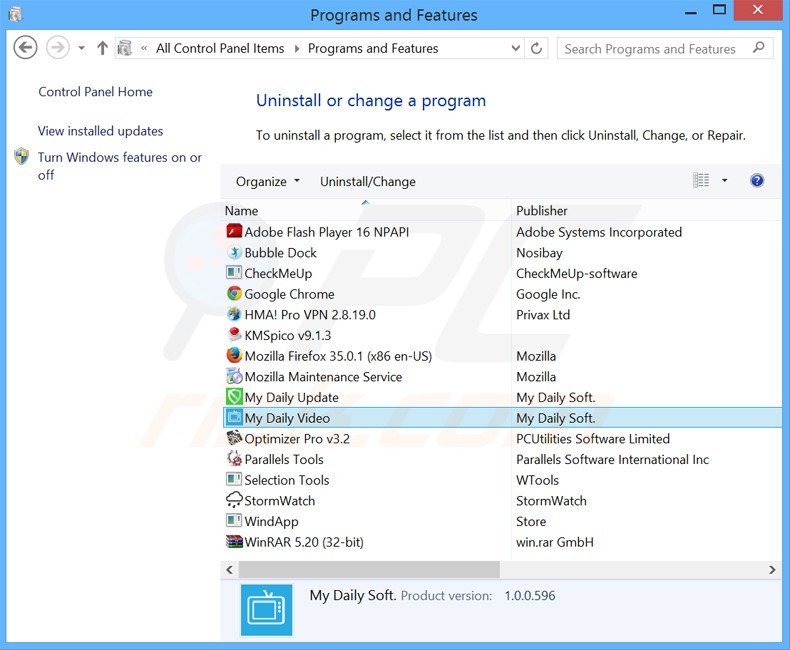Click win.rar GmbH publisher cell
This screenshot has width=790, height=650.
pos(555,542)
